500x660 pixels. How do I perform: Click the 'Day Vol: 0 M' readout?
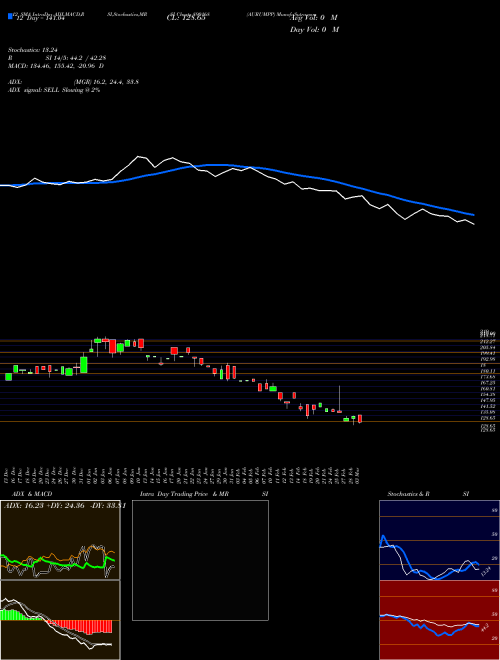point(314,30)
